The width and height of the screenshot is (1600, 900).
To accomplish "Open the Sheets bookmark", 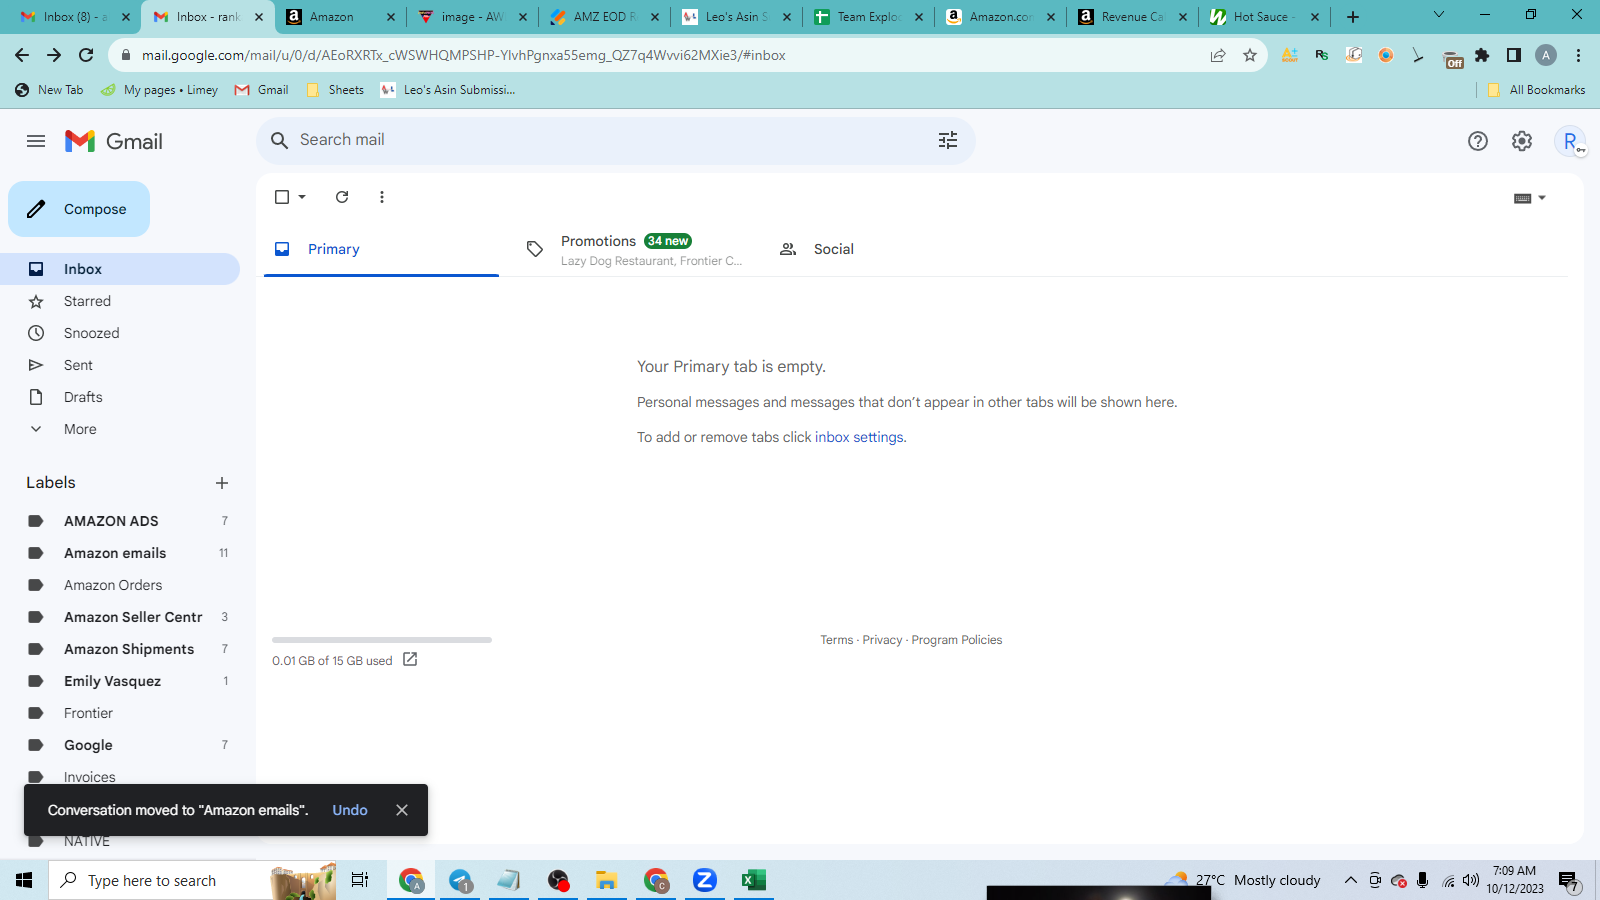I will (335, 90).
